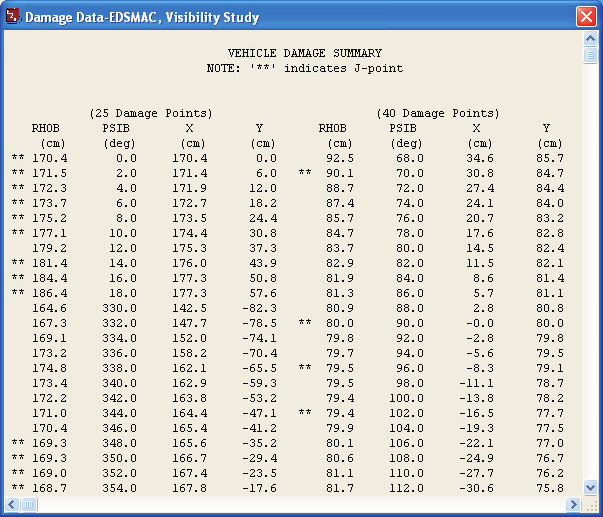Click the NOTE line about J-point
Image resolution: width=603 pixels, height=517 pixels.
(x=305, y=68)
